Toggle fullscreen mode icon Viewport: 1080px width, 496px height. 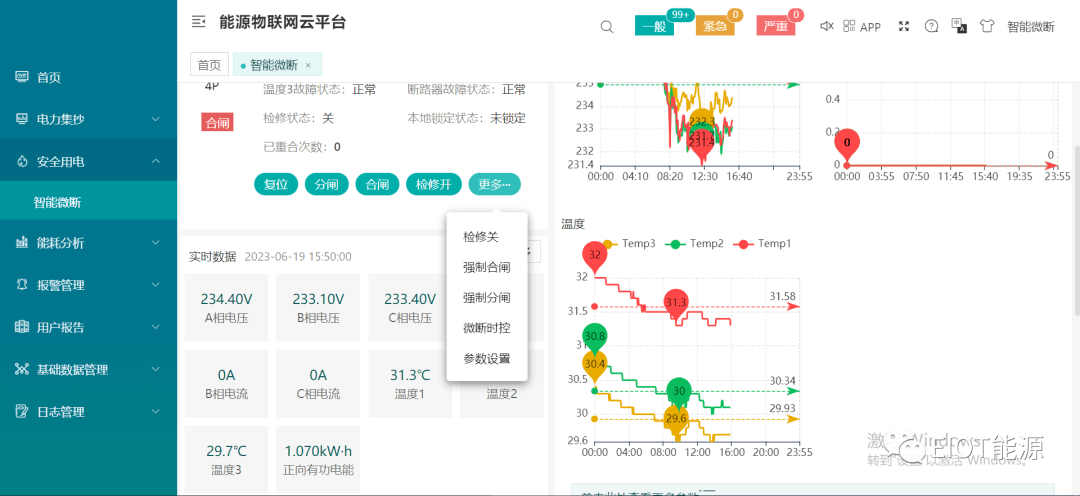(x=904, y=26)
